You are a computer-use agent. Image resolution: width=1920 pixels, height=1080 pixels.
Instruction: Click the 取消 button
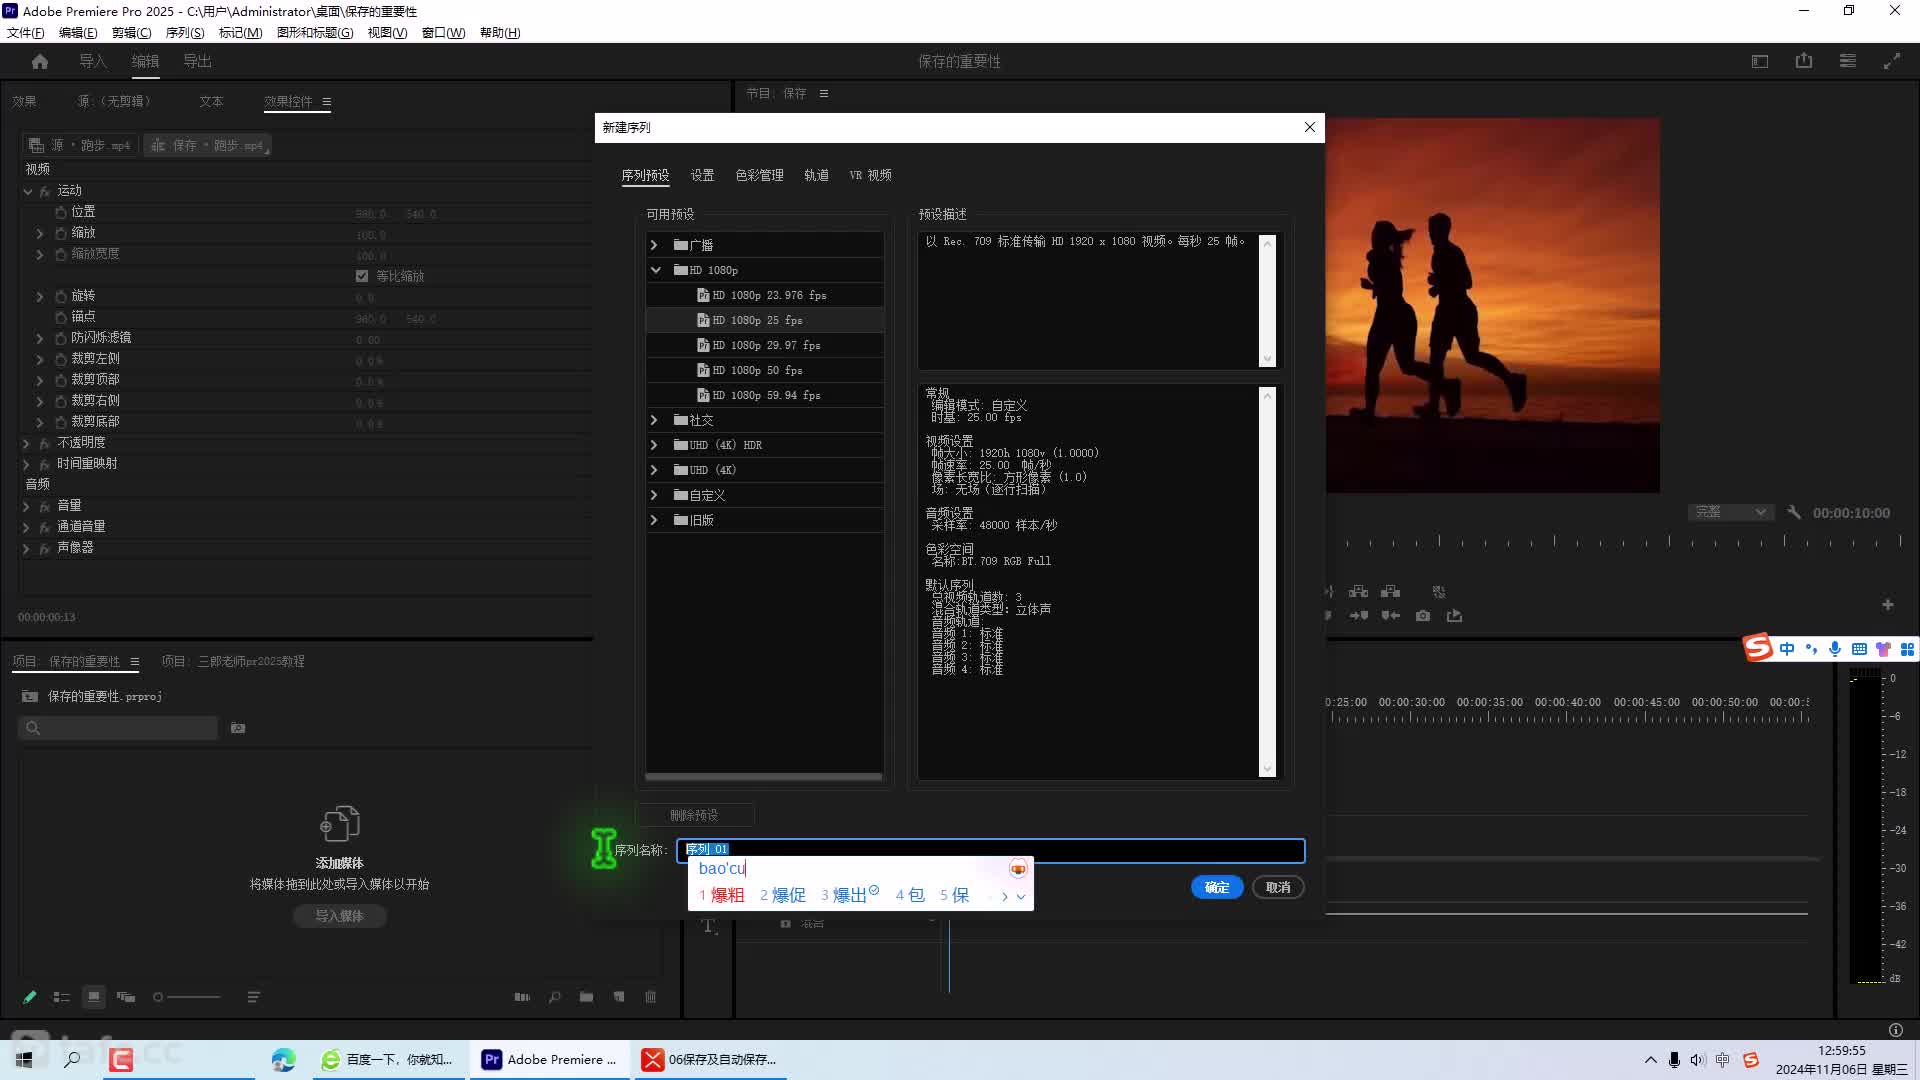(x=1278, y=887)
